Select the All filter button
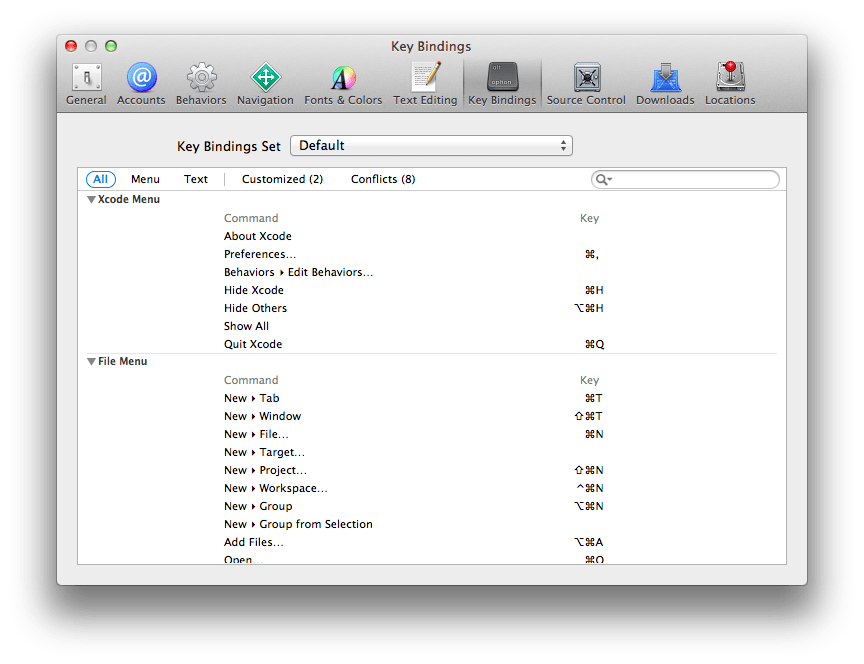The image size is (864, 664). point(100,179)
